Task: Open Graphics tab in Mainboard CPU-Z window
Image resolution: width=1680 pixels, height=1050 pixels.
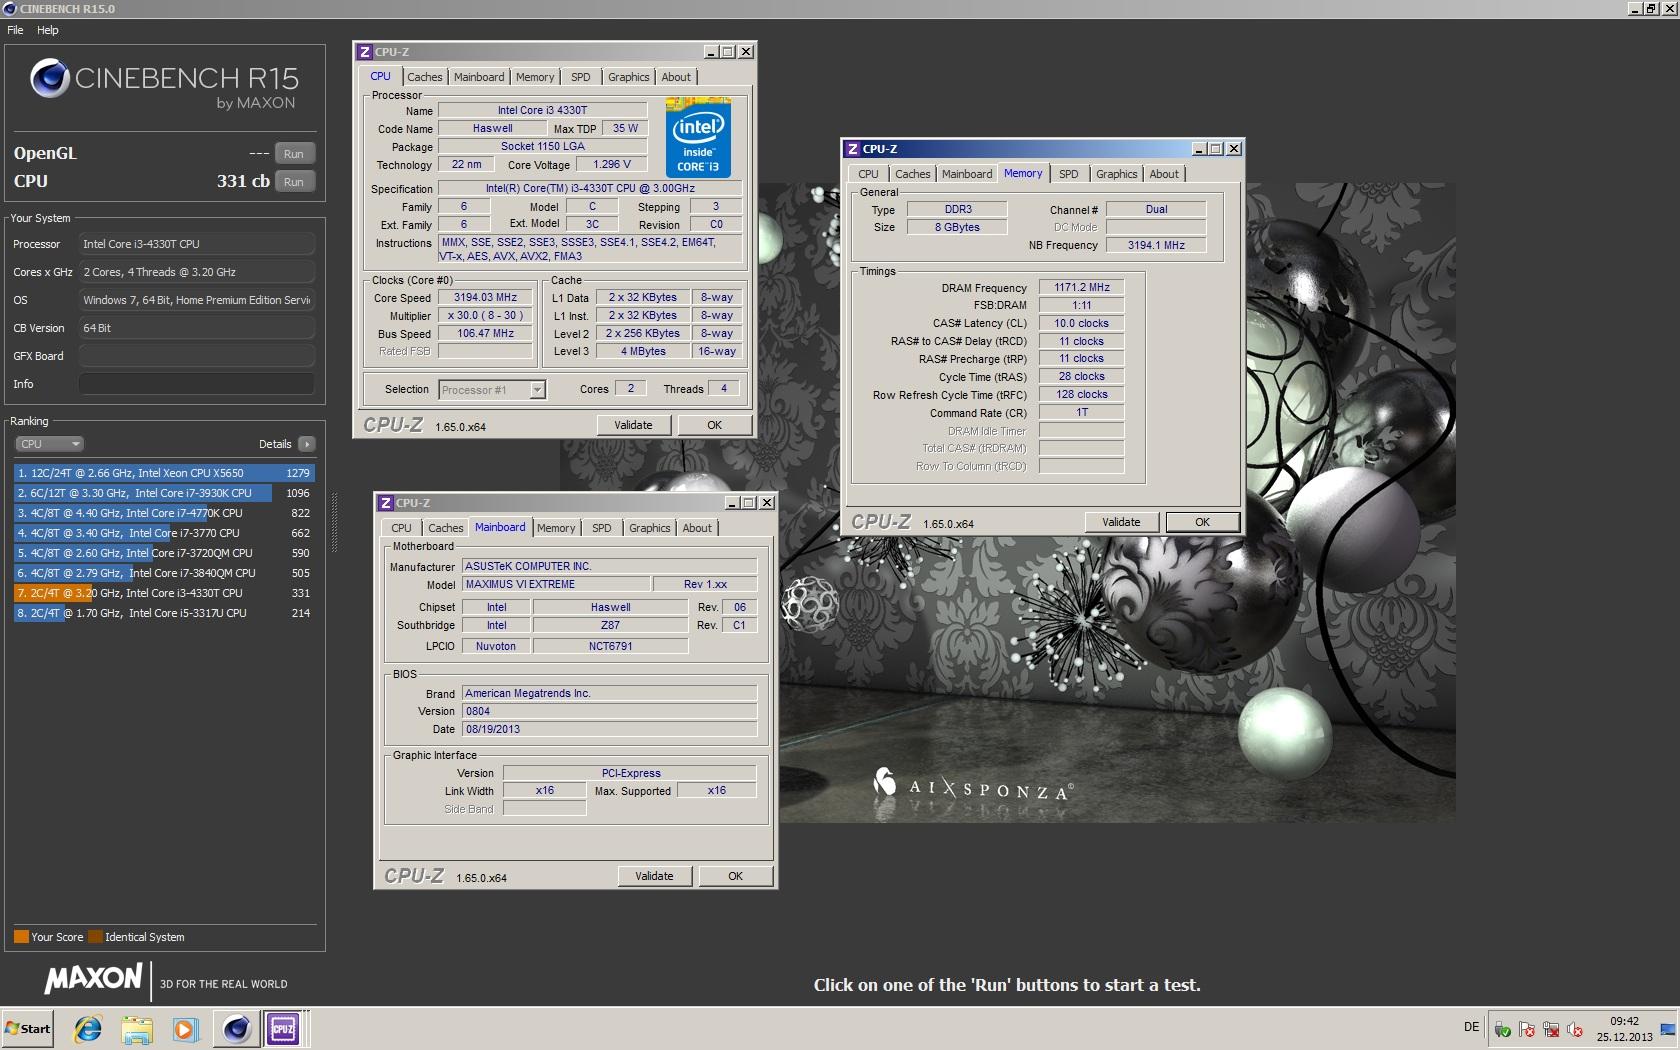Action: 650,528
